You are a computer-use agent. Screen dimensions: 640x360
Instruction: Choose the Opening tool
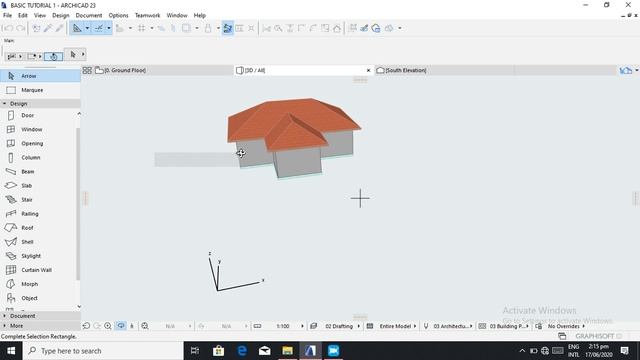pyautogui.click(x=38, y=144)
